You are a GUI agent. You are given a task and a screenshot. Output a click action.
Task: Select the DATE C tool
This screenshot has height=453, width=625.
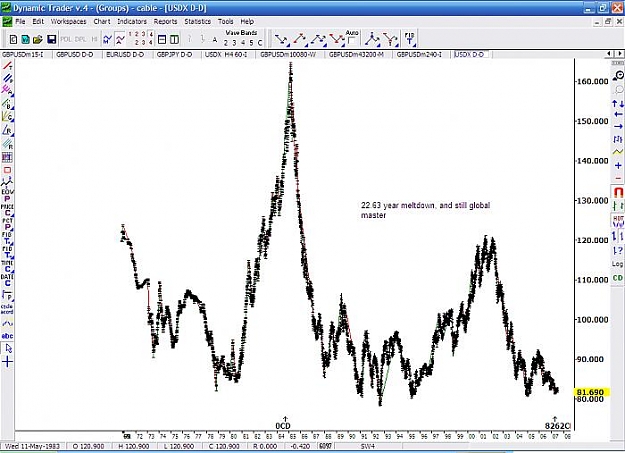tap(7, 280)
